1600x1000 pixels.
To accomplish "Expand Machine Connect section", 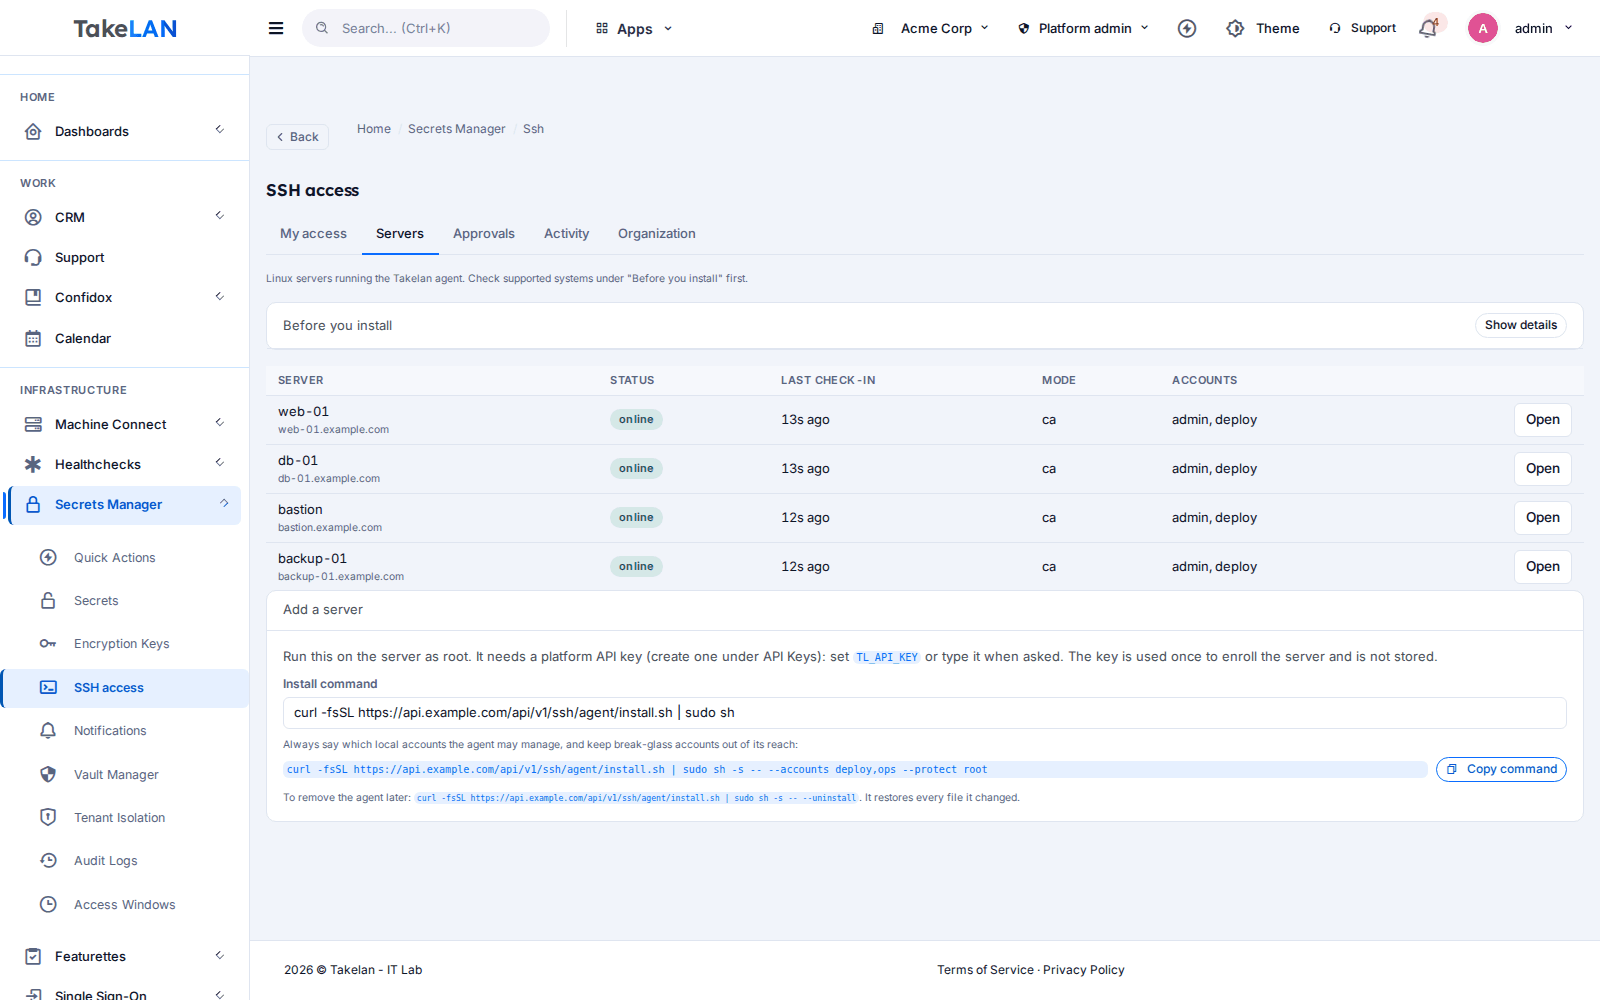I will coord(125,424).
